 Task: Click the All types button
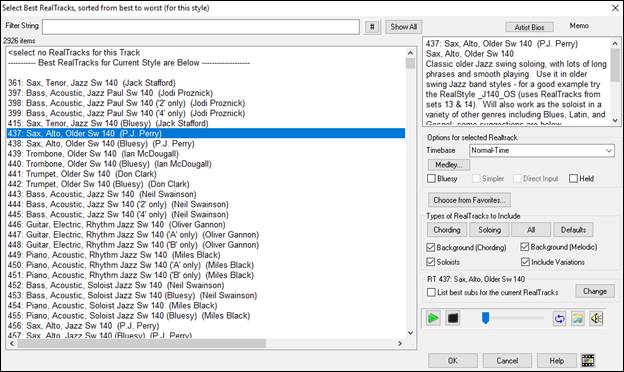pyautogui.click(x=531, y=230)
